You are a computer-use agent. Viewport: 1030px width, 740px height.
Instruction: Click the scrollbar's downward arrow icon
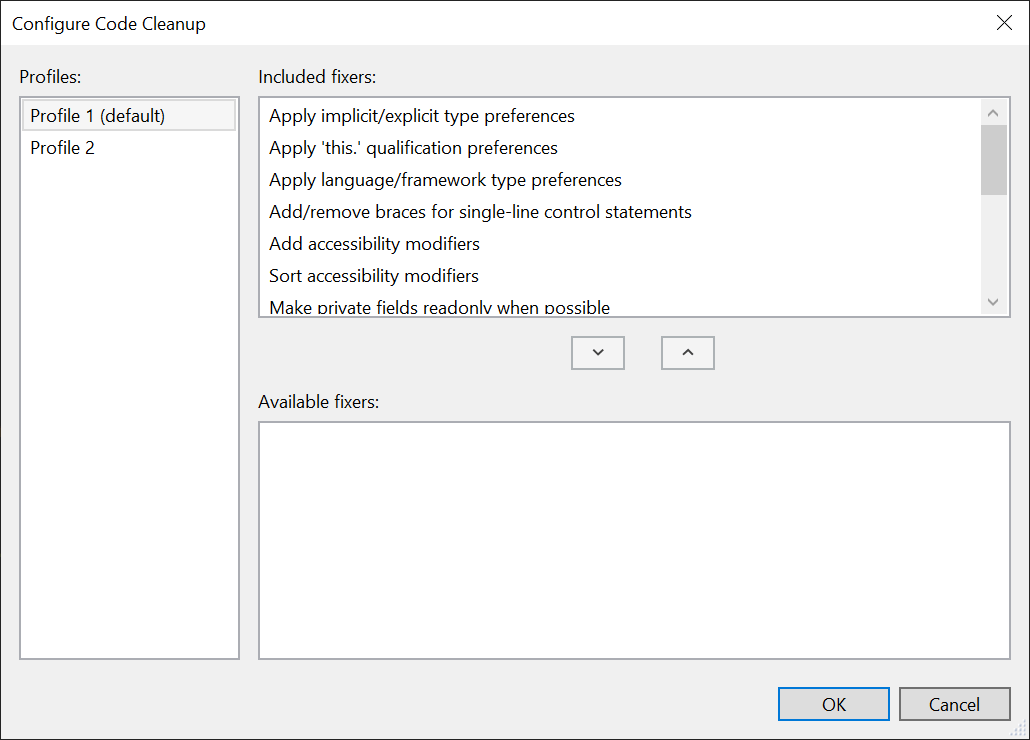click(x=992, y=301)
